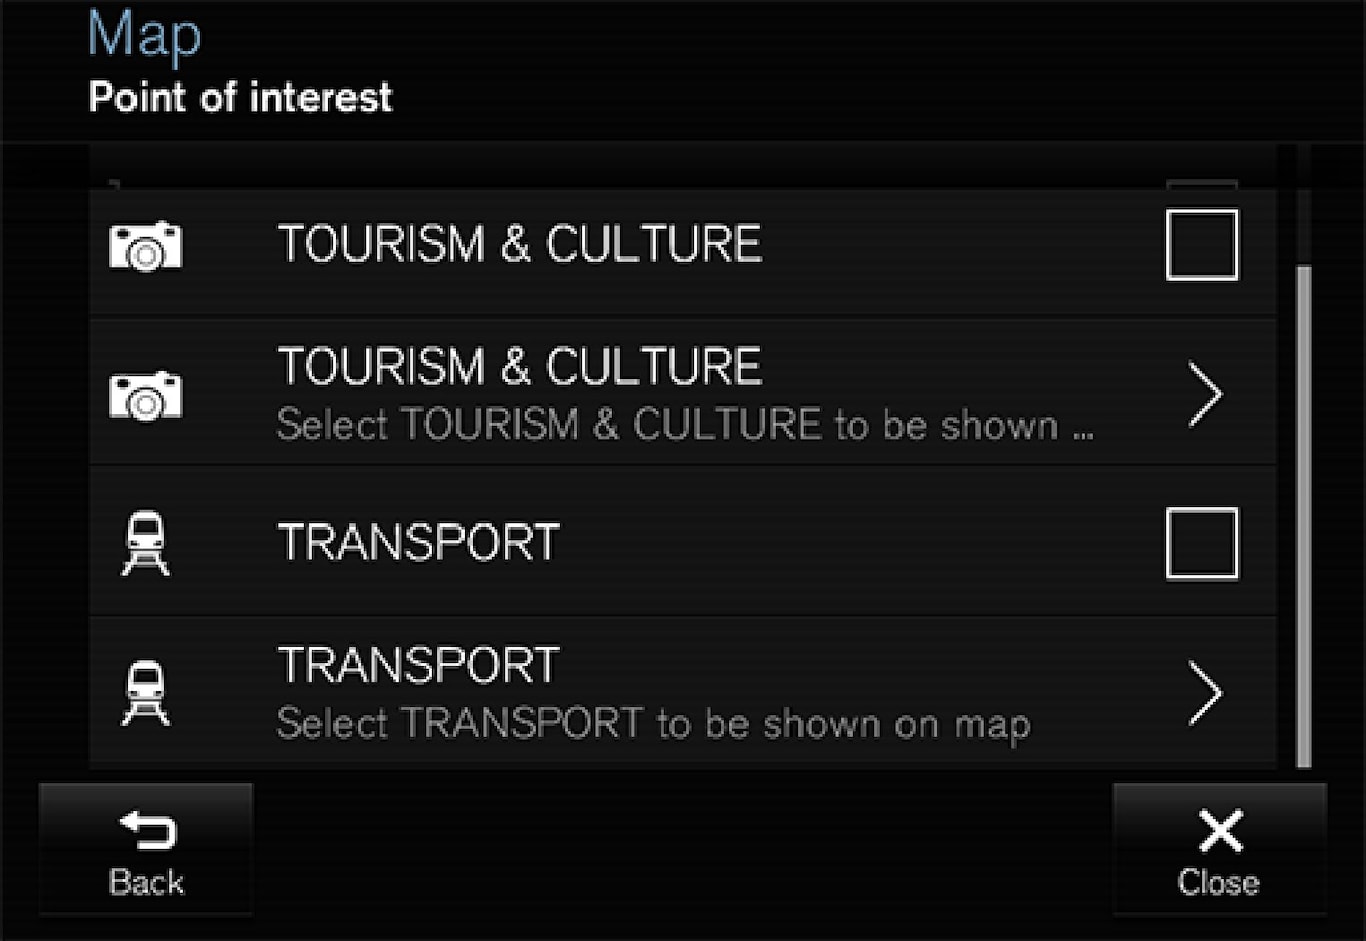
Task: Click train icon in Transport submenu row
Action: click(x=146, y=692)
